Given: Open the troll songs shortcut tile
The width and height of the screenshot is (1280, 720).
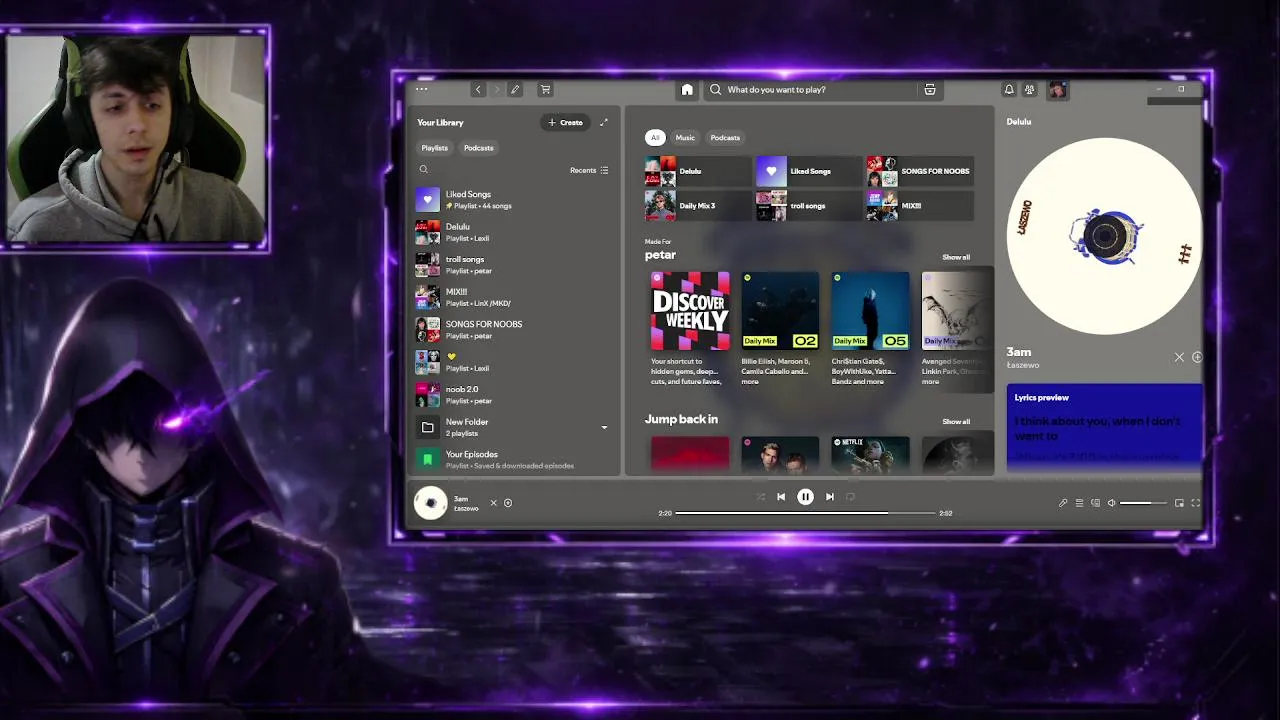Looking at the screenshot, I should coord(808,206).
